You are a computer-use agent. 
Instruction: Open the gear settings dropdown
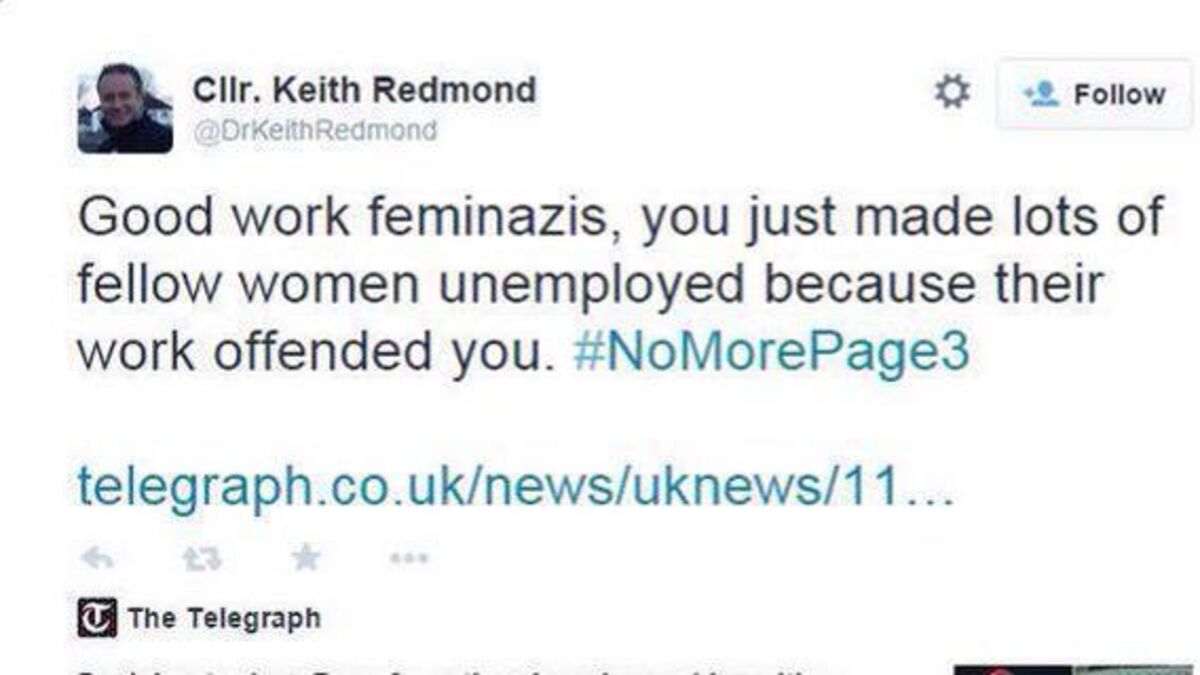coord(951,93)
